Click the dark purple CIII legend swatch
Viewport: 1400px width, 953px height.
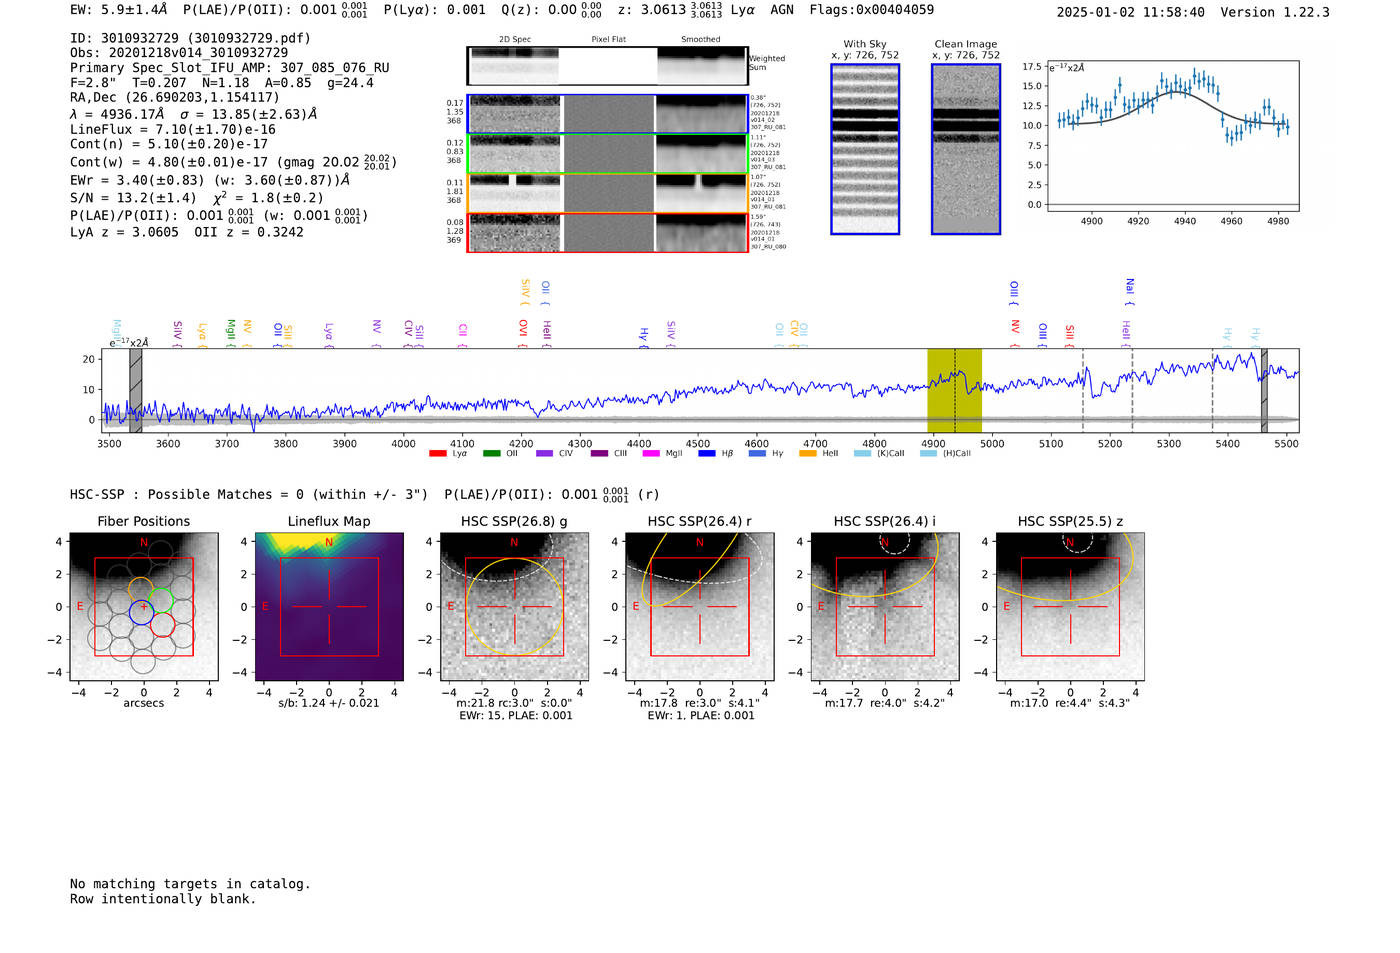[x=599, y=453]
